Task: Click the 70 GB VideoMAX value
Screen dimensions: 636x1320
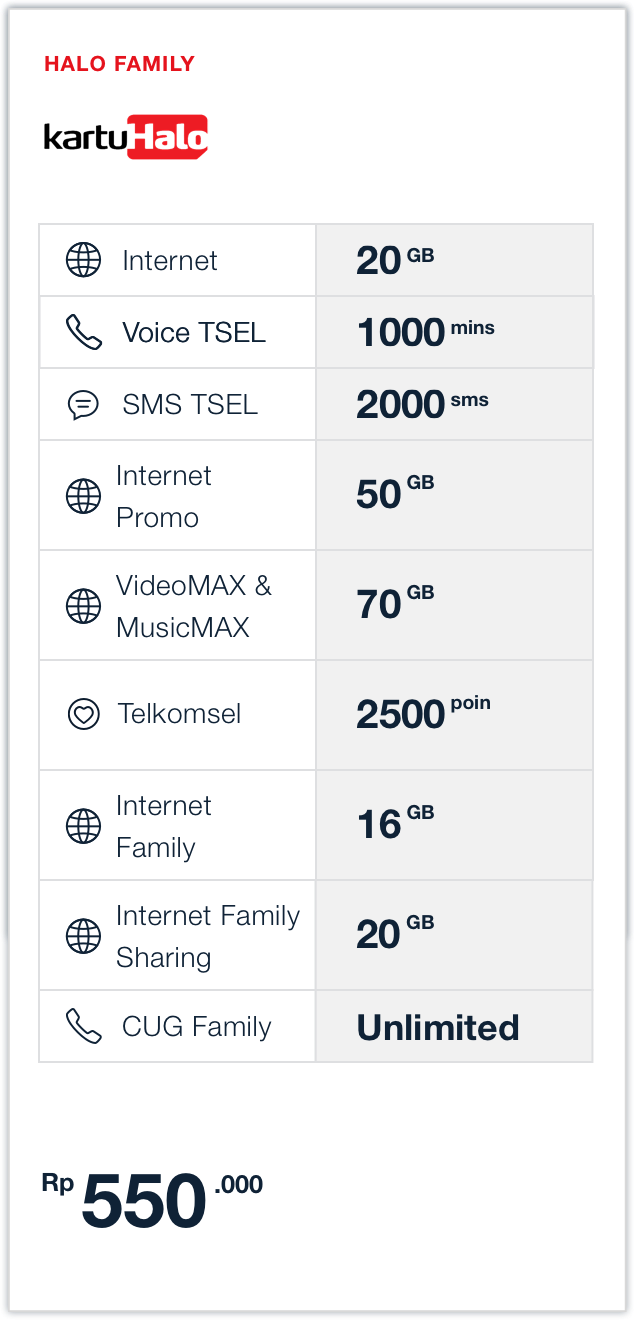Action: (x=395, y=604)
